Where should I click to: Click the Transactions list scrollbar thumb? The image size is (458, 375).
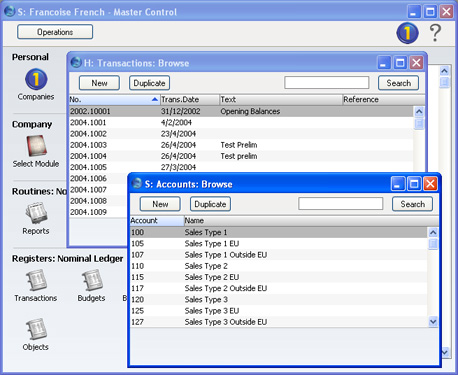pos(419,123)
